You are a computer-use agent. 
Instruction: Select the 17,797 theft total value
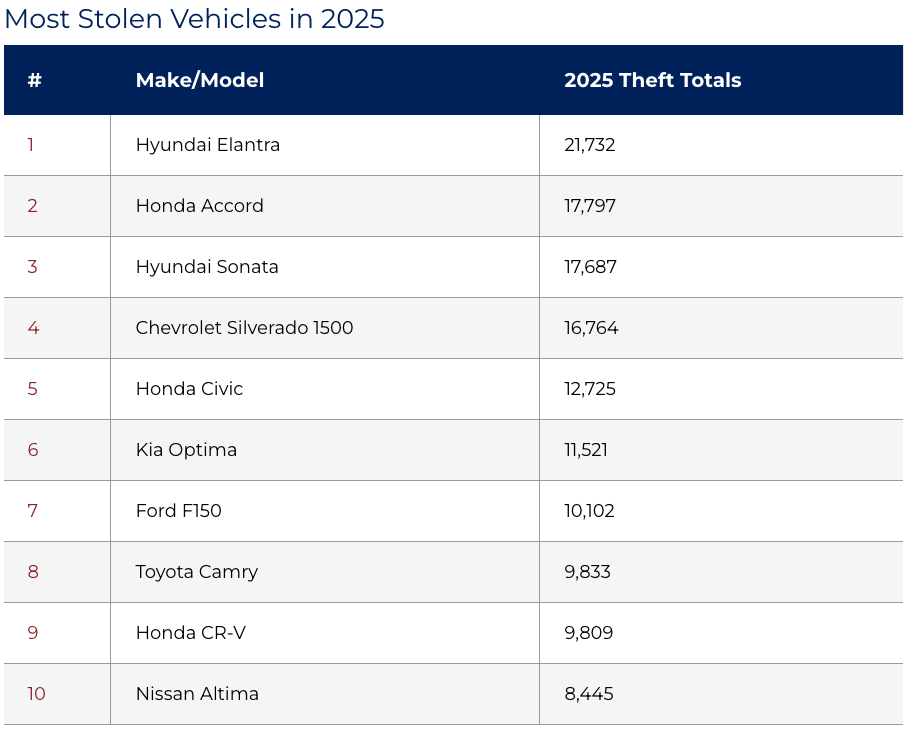tap(590, 206)
